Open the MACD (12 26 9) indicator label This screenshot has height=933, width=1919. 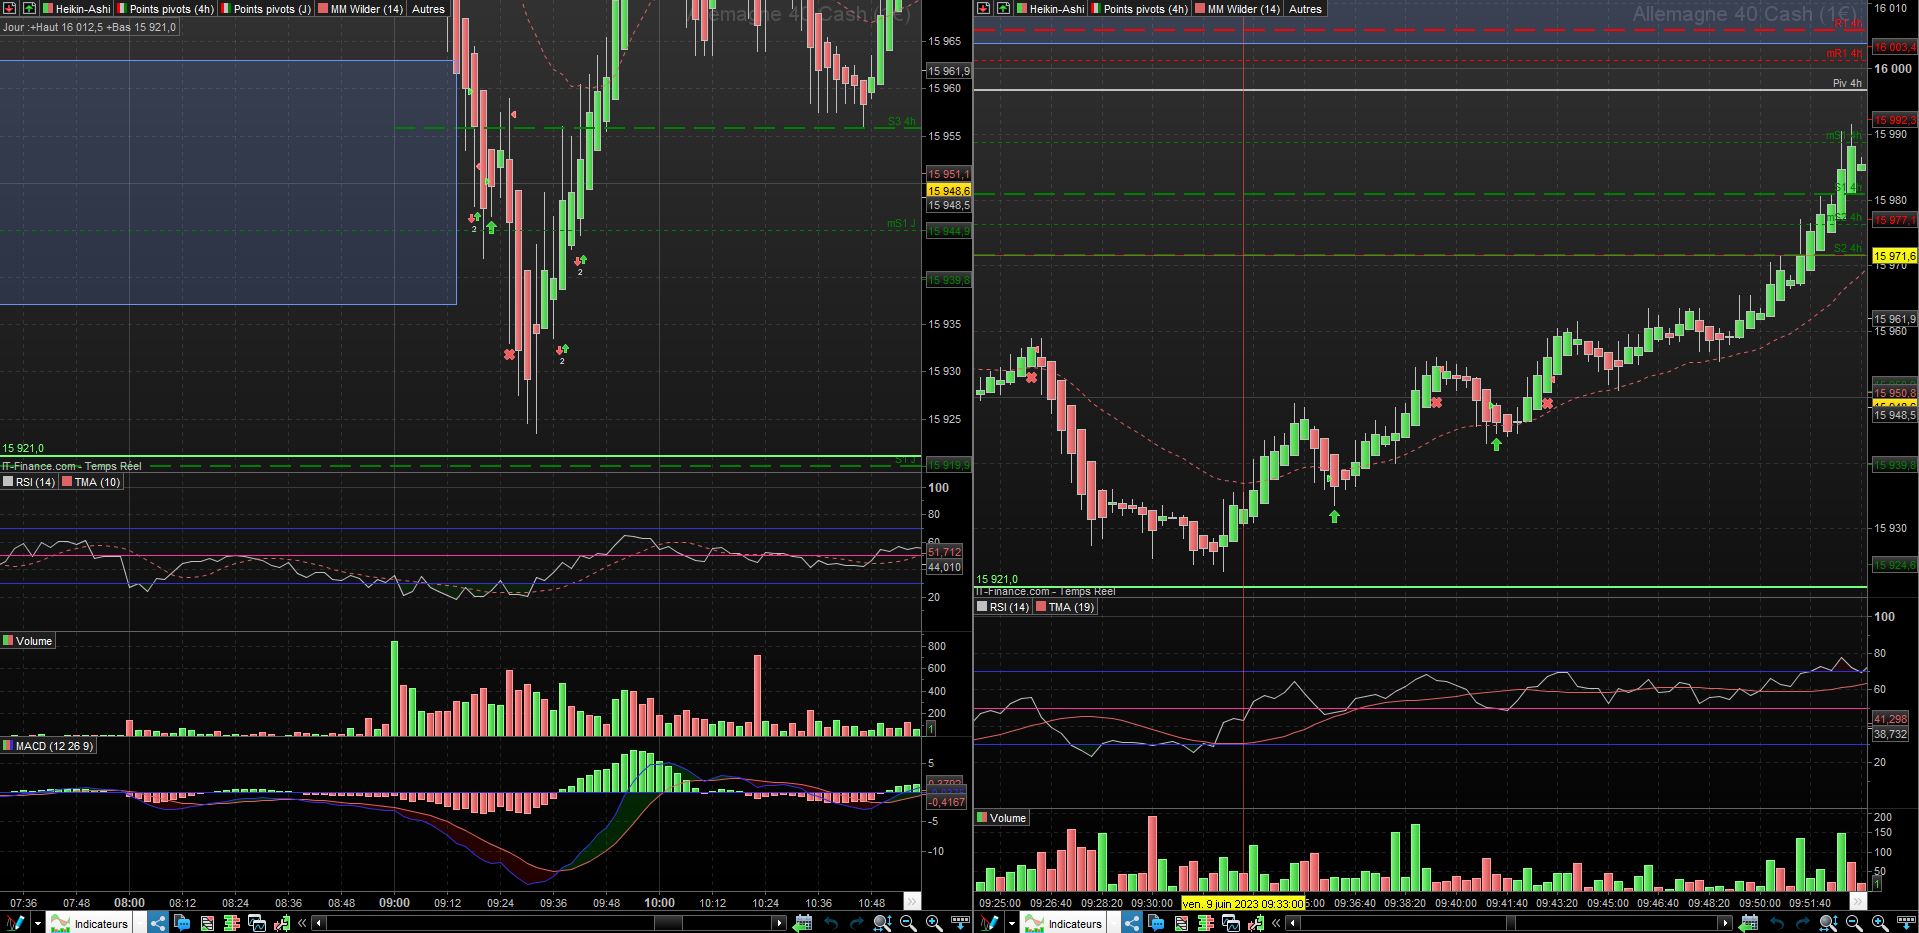click(48, 746)
